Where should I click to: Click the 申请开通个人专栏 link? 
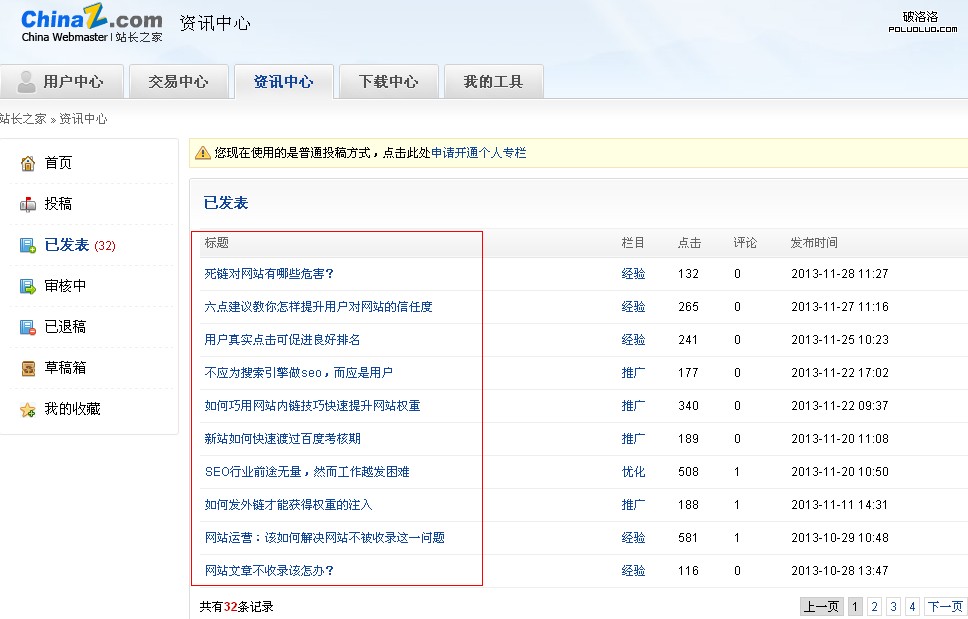[x=478, y=153]
